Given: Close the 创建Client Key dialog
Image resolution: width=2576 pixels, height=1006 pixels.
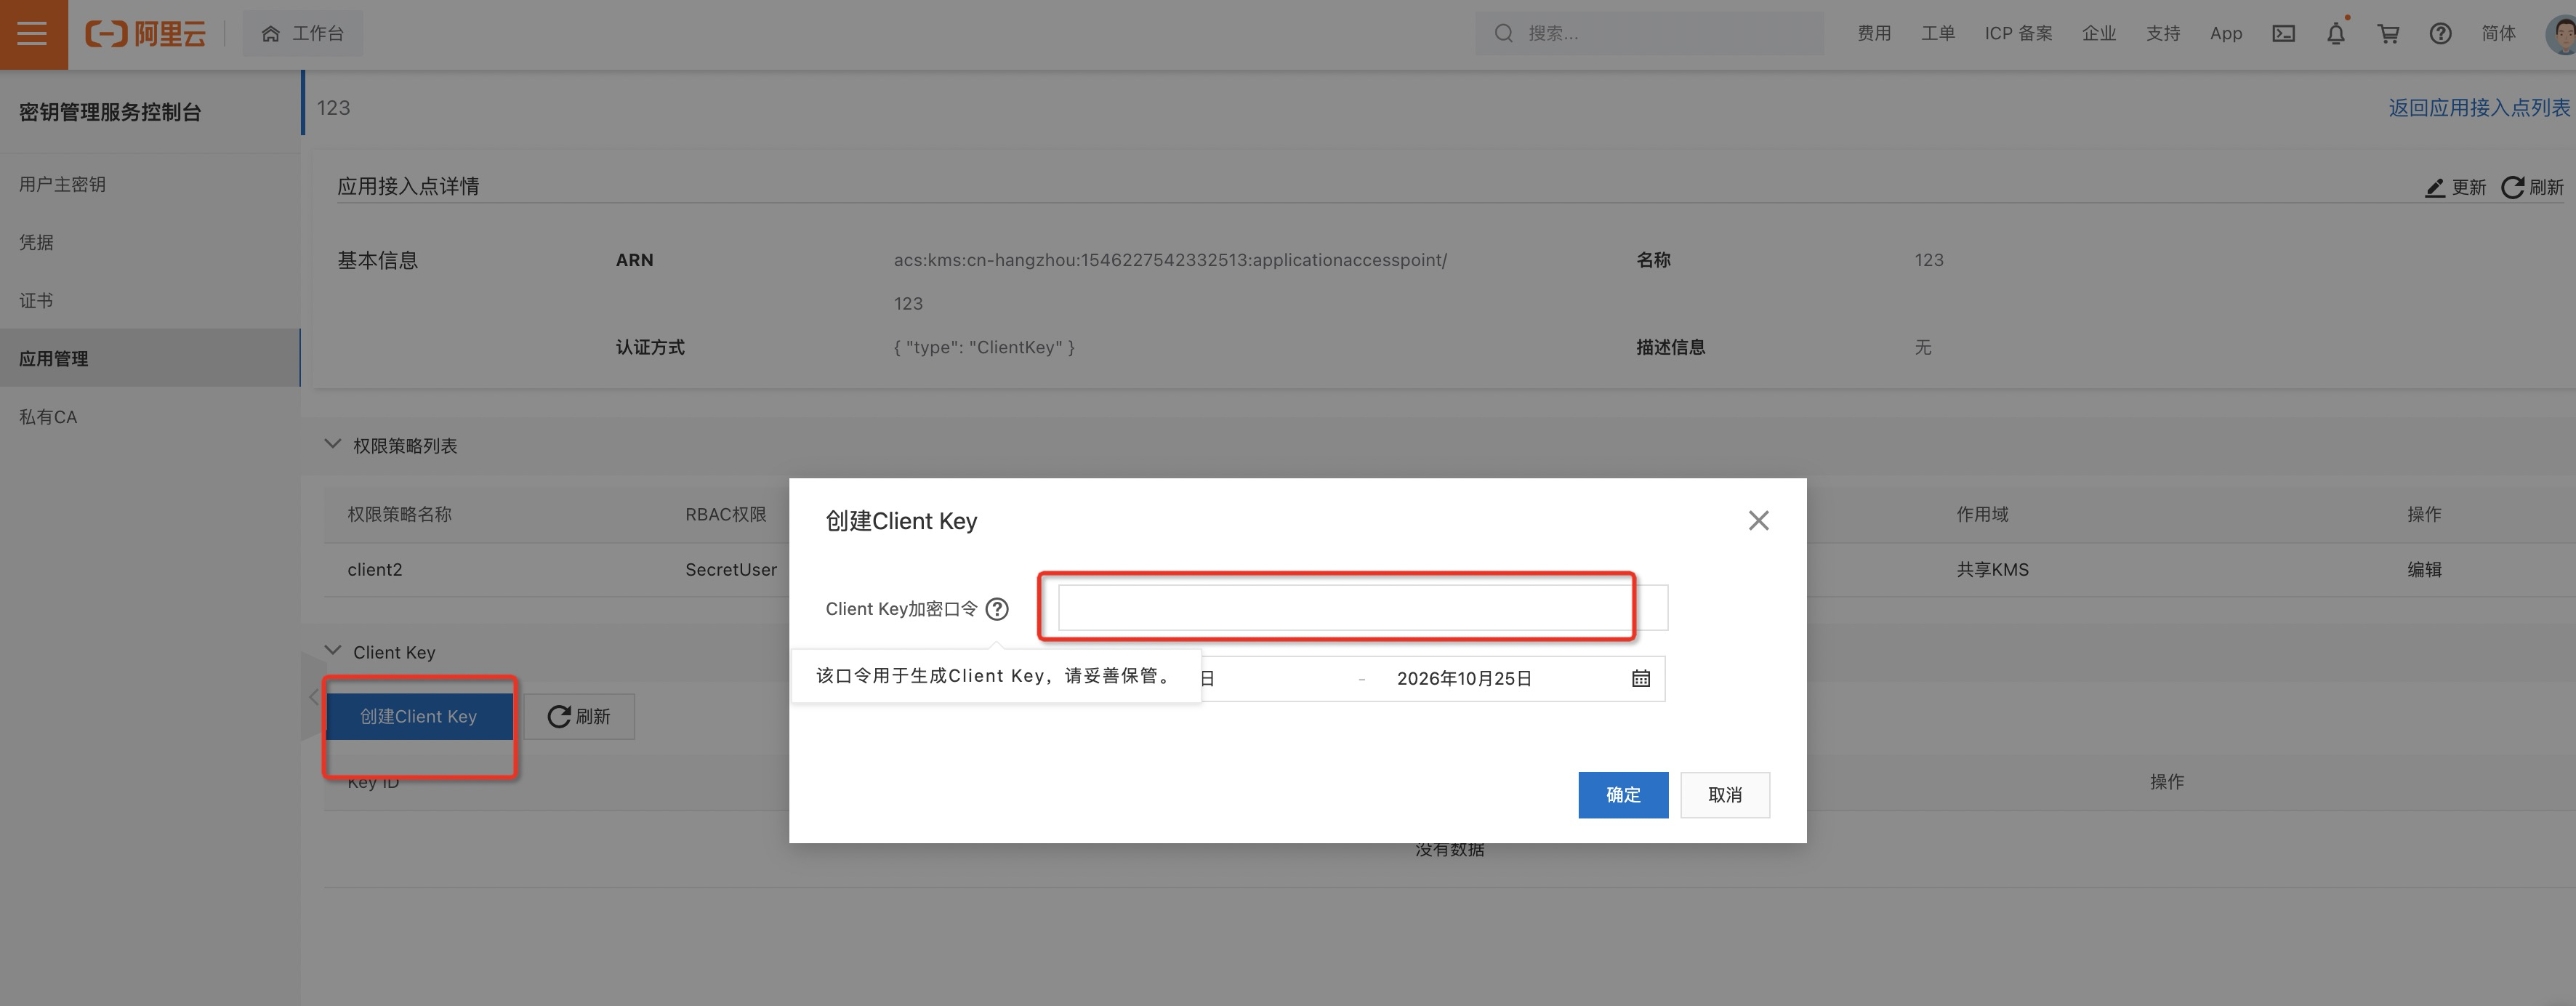Looking at the screenshot, I should [x=1758, y=521].
